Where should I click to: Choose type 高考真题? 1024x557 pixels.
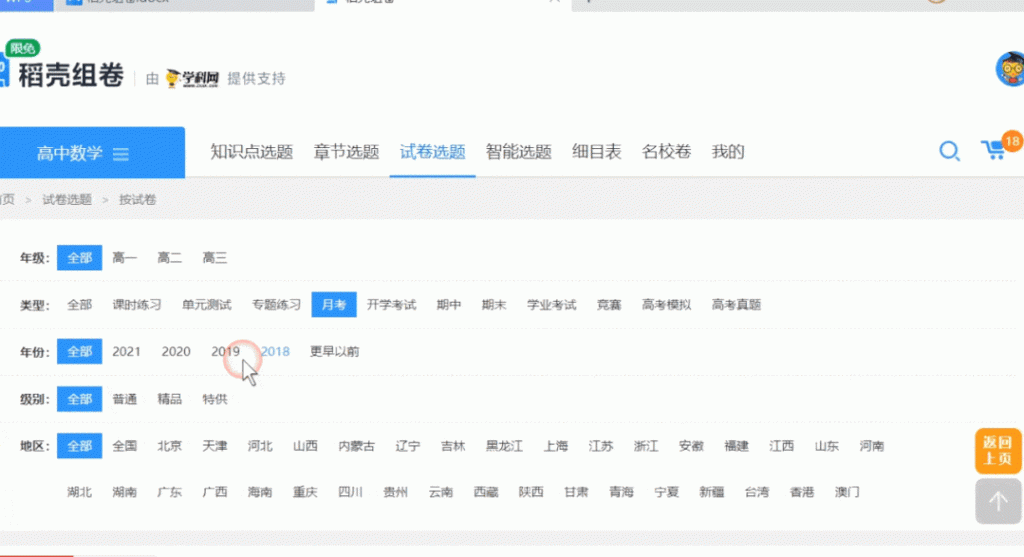click(x=736, y=305)
